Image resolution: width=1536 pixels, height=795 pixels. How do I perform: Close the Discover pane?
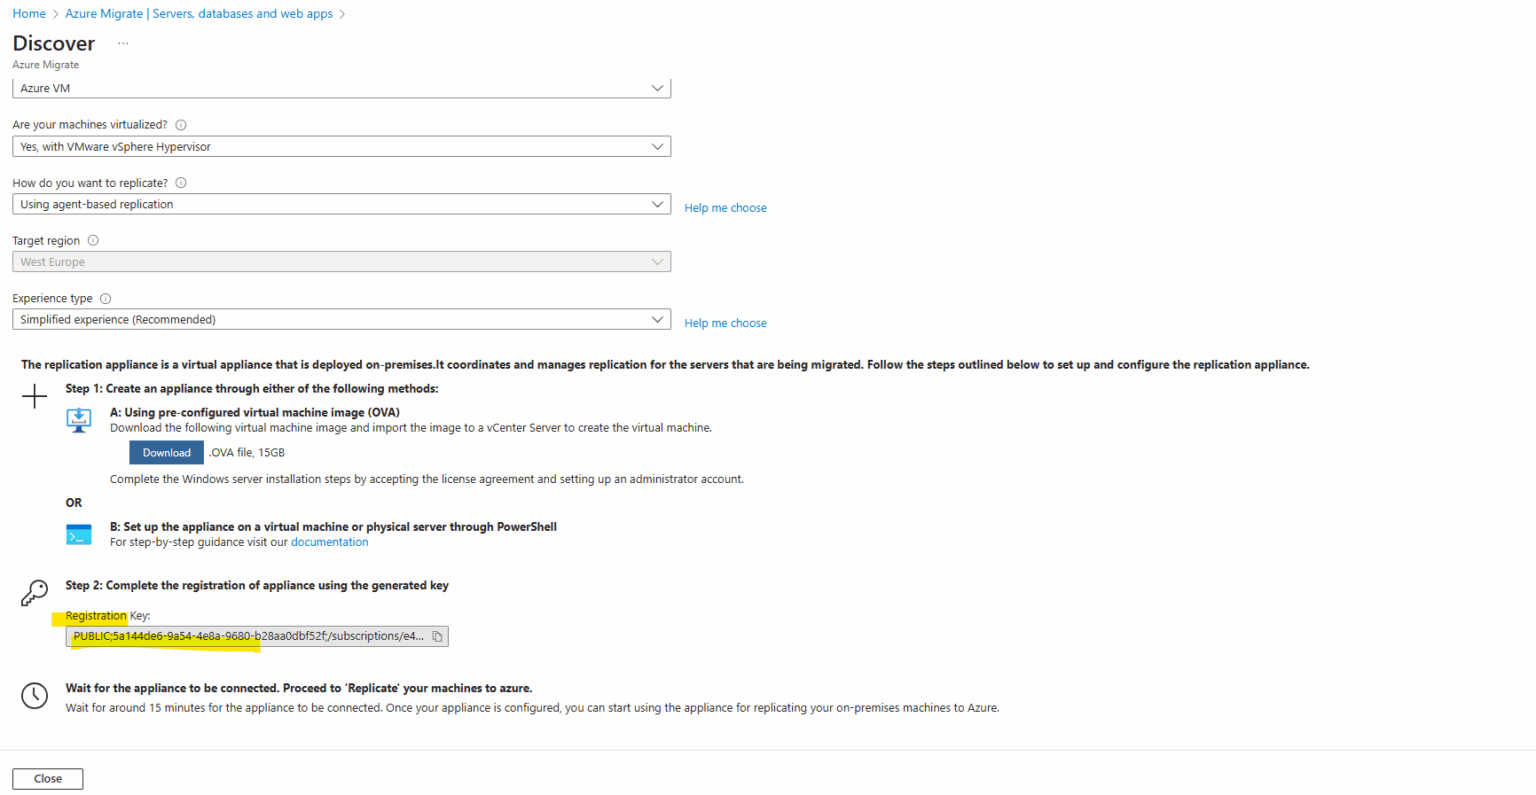47,778
